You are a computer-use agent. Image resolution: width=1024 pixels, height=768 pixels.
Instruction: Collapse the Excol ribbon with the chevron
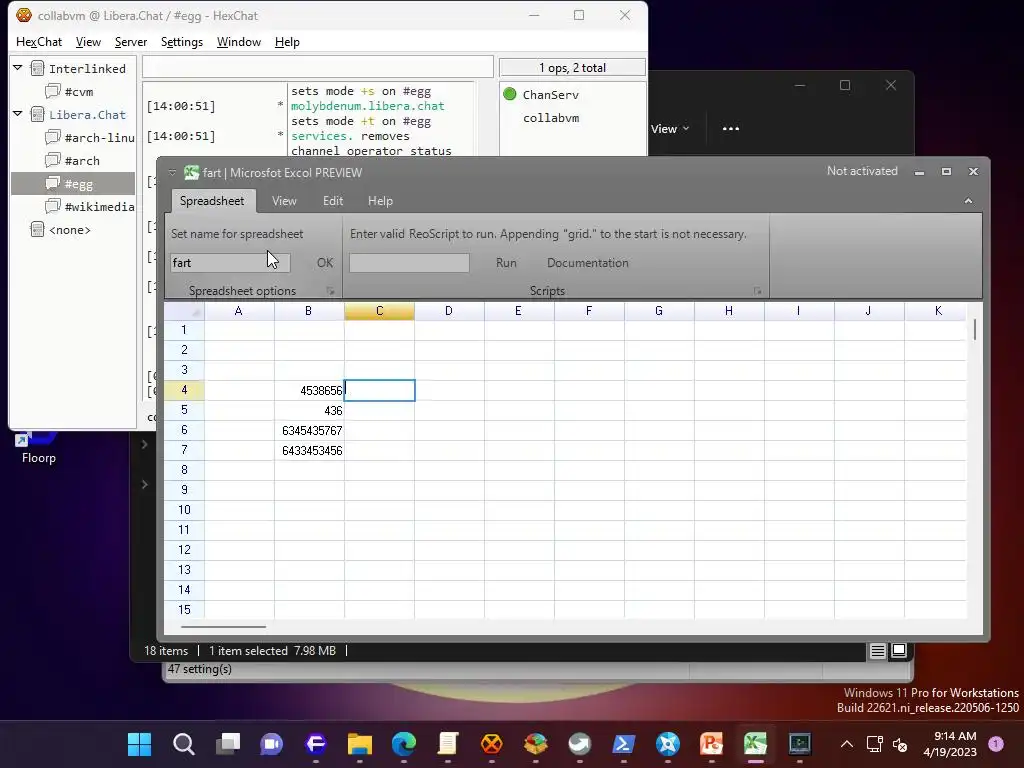click(968, 201)
